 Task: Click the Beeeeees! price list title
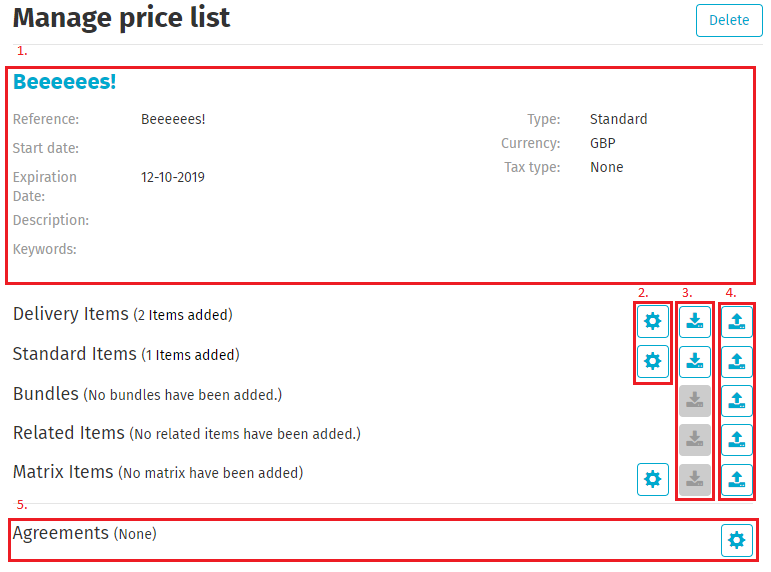[x=65, y=82]
